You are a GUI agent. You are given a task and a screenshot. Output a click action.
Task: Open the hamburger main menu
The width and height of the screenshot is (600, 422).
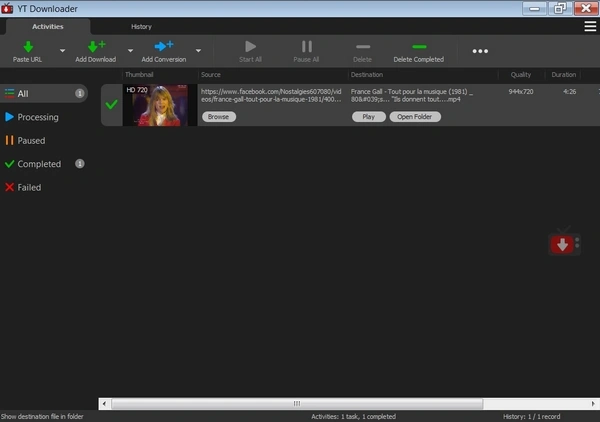coord(590,26)
